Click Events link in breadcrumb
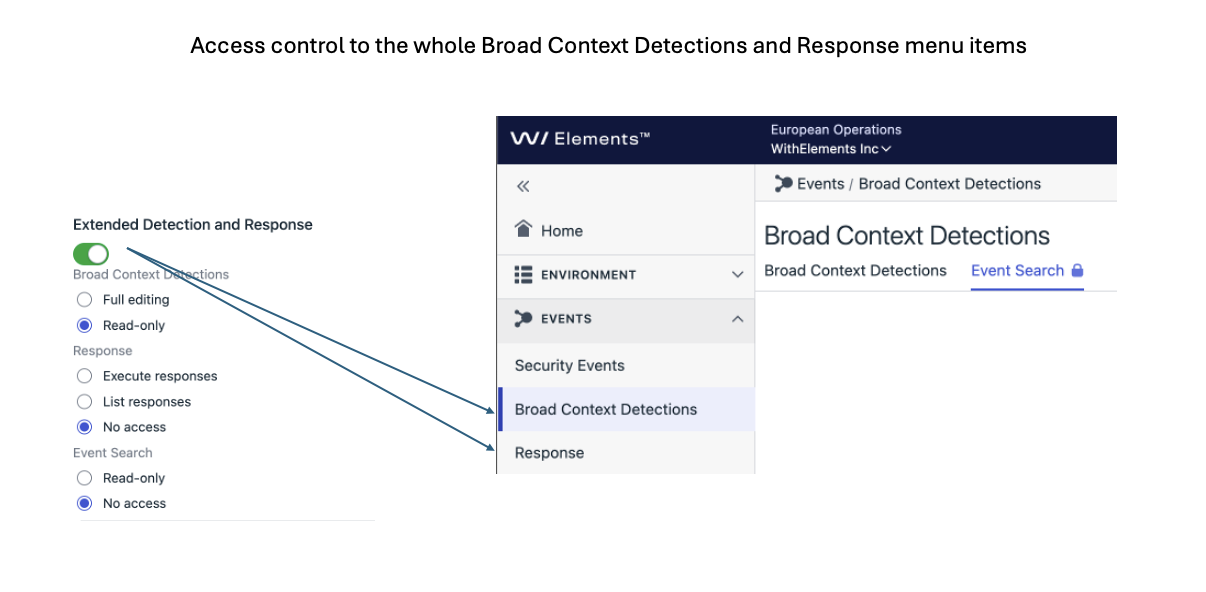1206x592 pixels. point(820,183)
